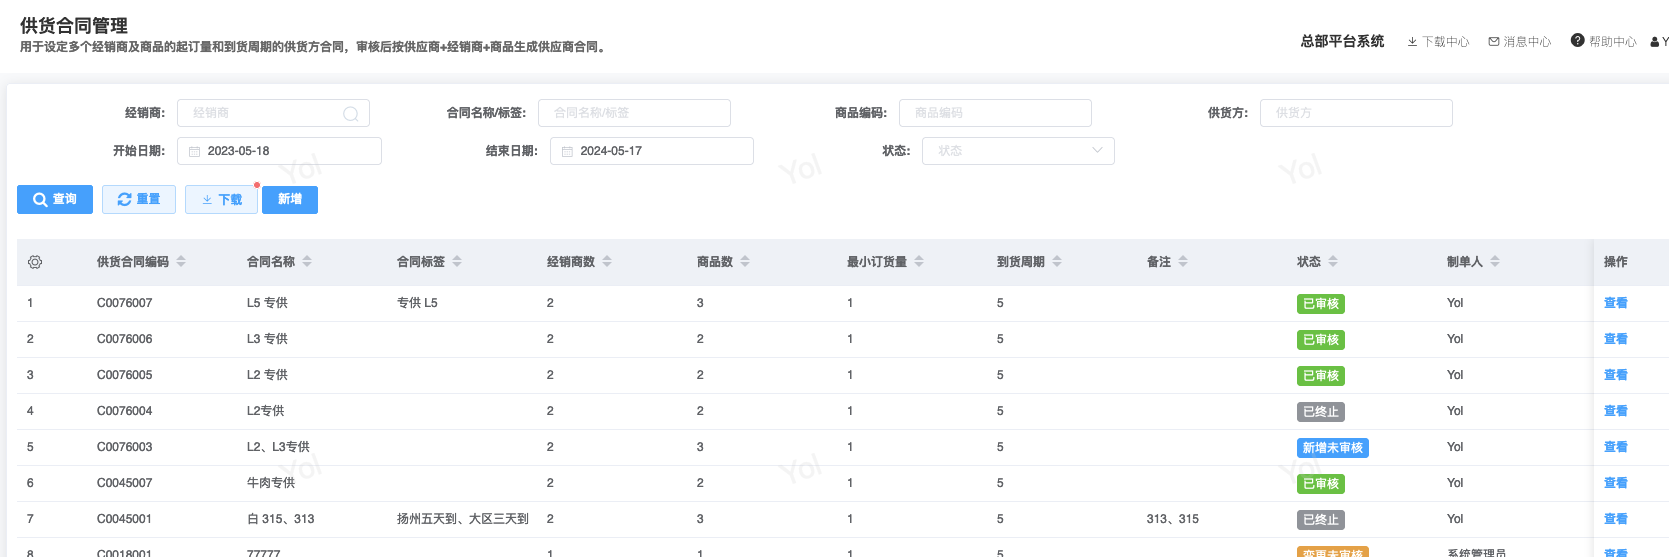The image size is (1669, 557).
Task: Sort by 供货合同编码 column
Action: (181, 262)
